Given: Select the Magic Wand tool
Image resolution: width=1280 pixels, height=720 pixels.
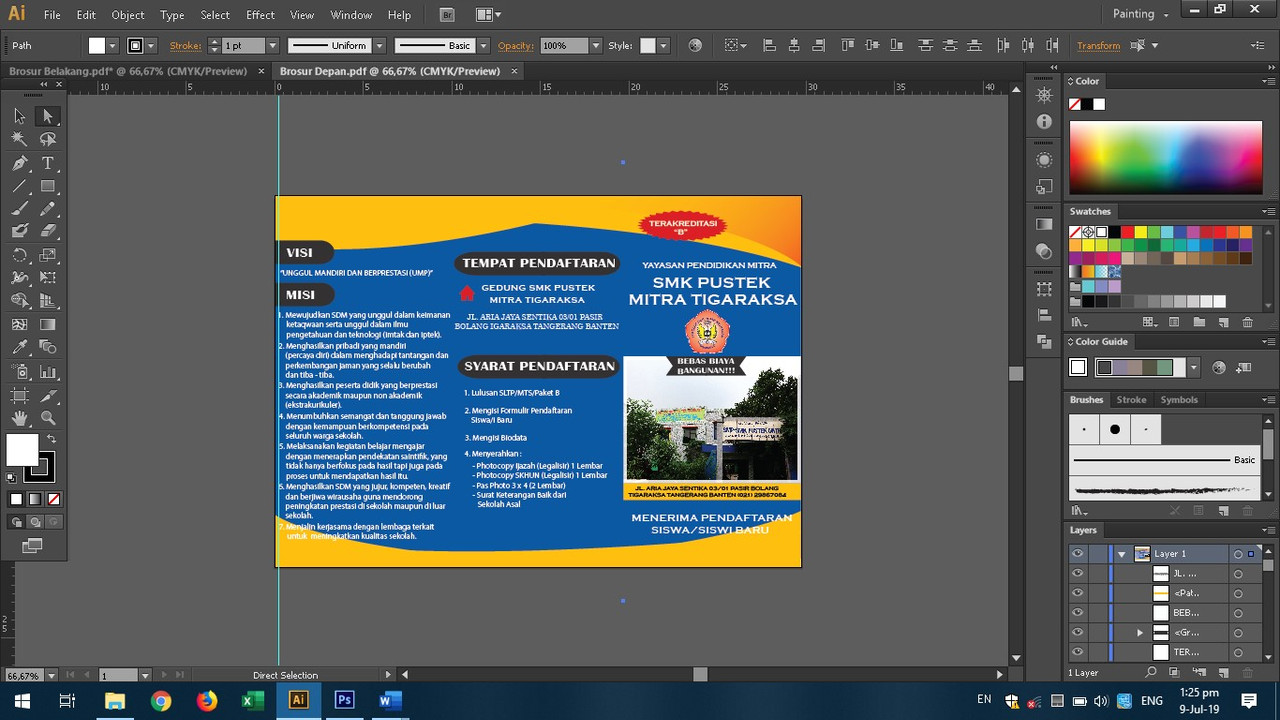Looking at the screenshot, I should click(x=20, y=139).
